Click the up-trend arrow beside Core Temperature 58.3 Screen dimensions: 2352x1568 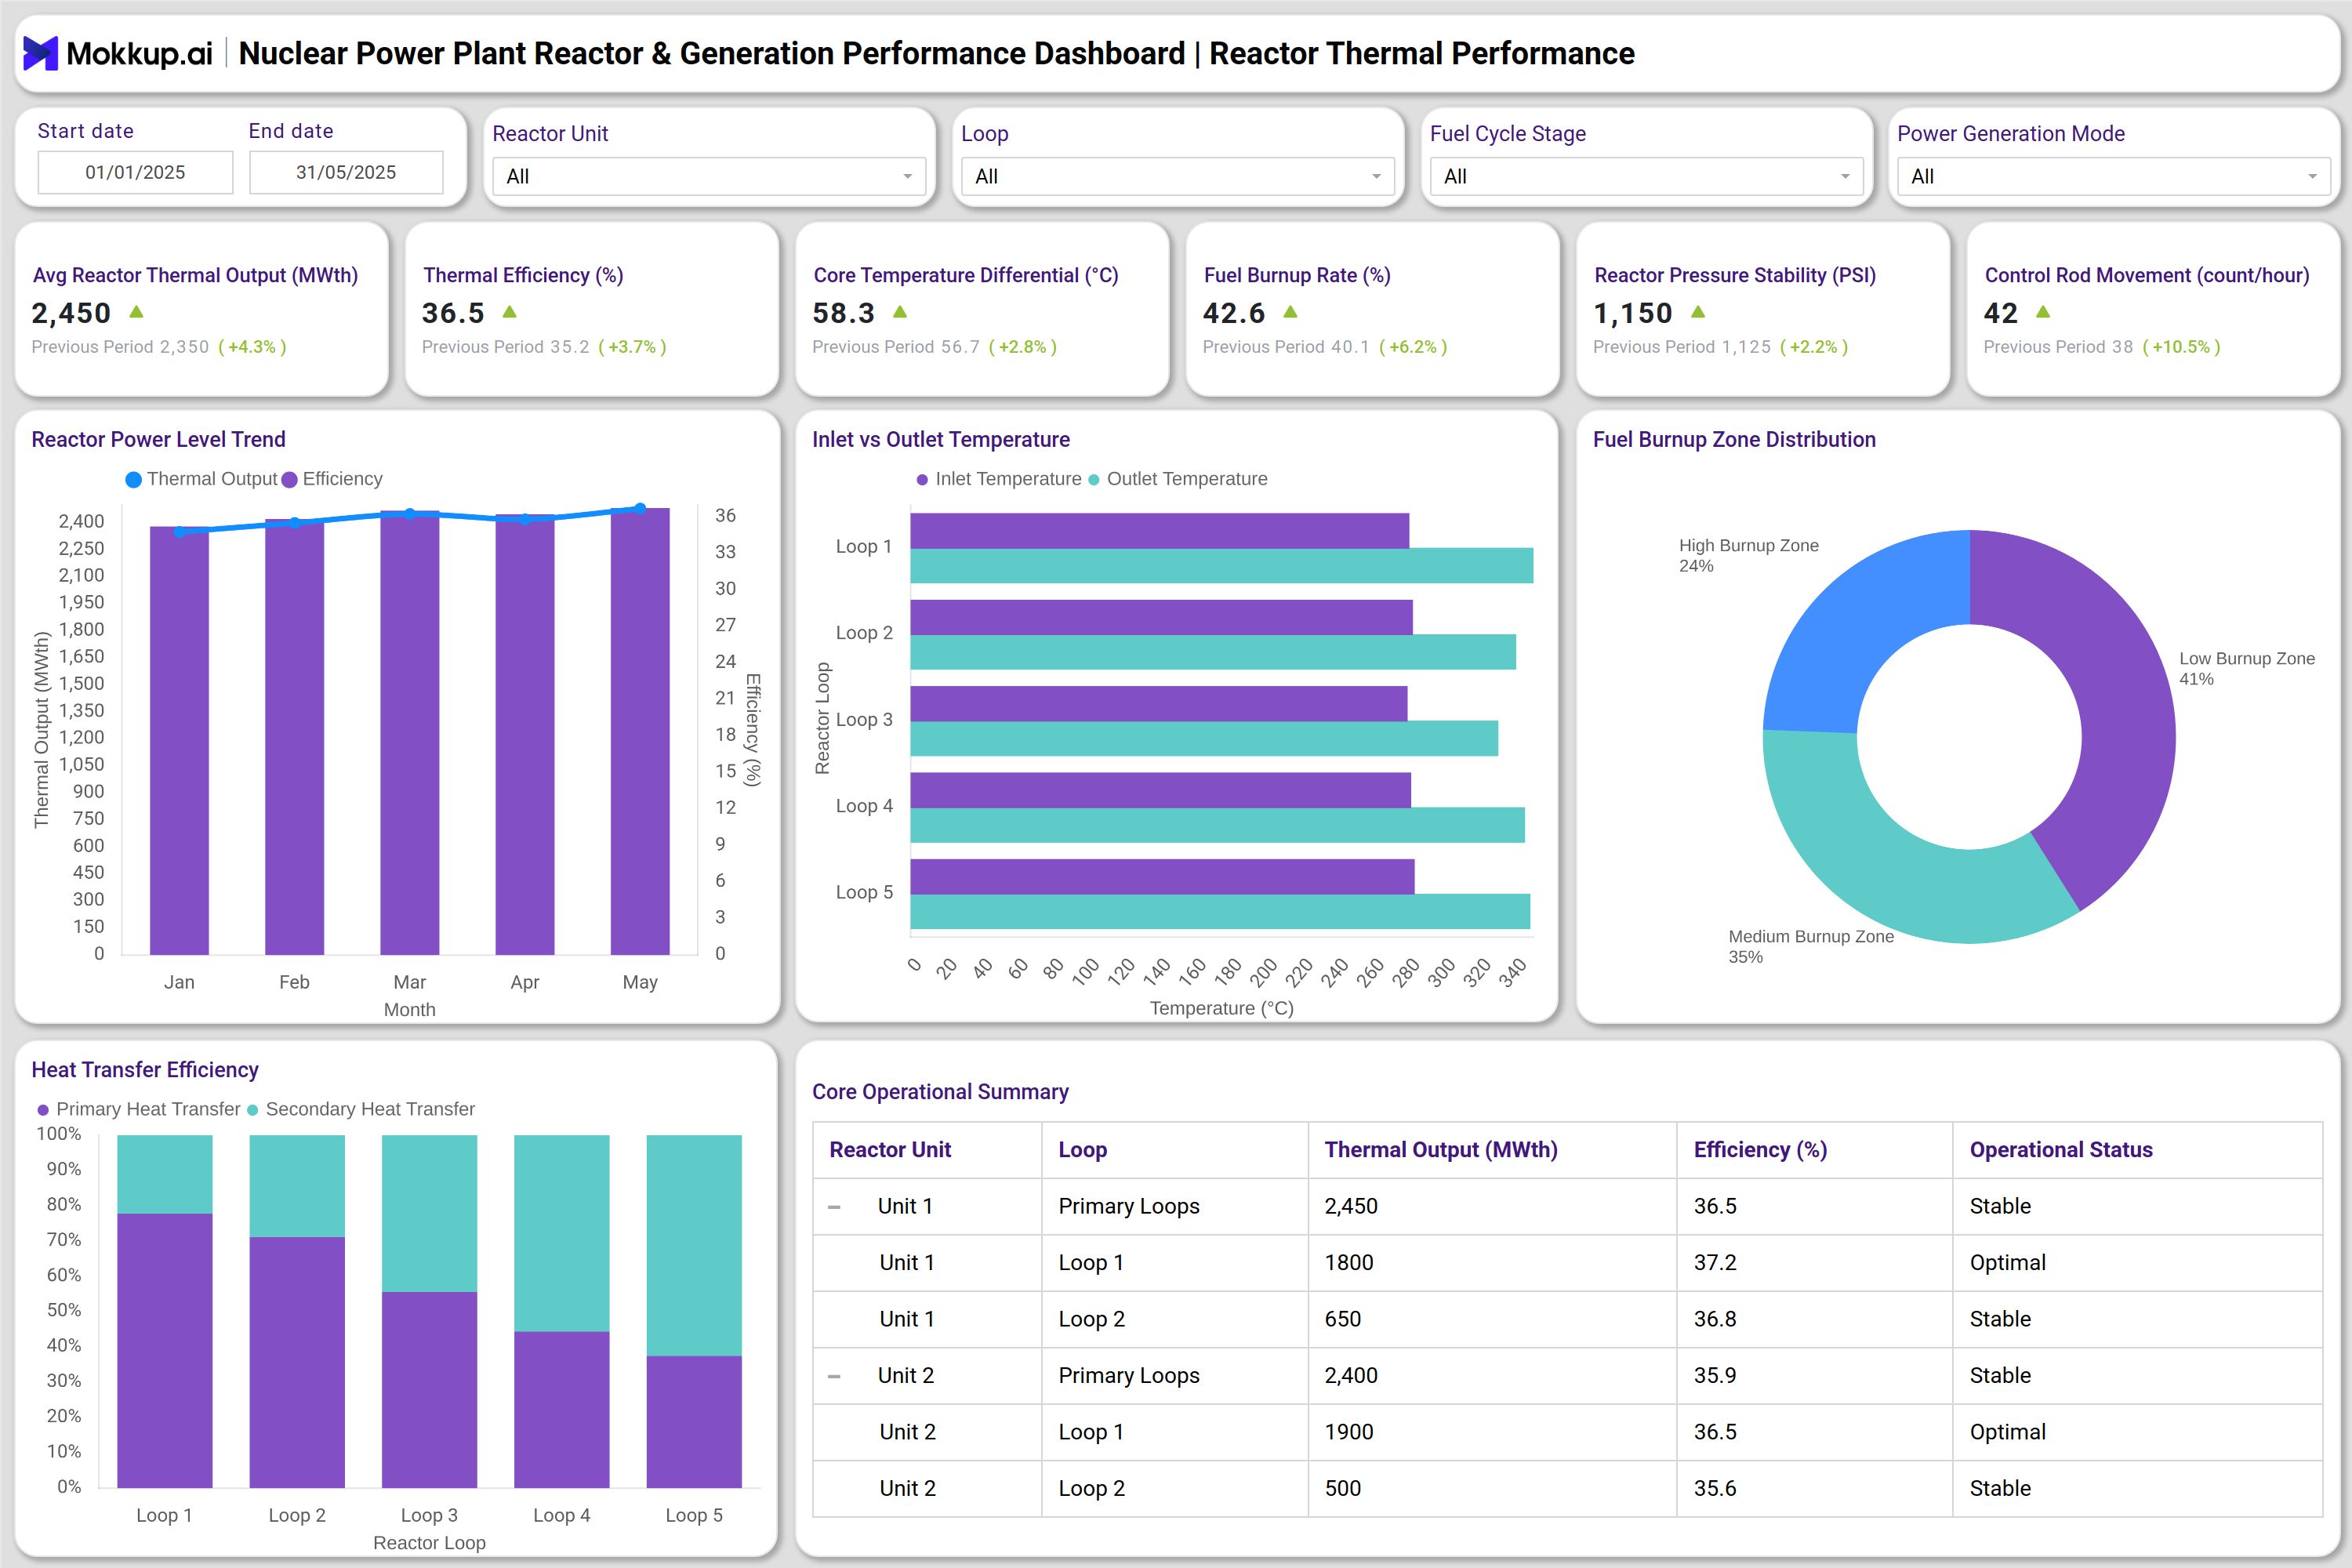click(x=900, y=312)
